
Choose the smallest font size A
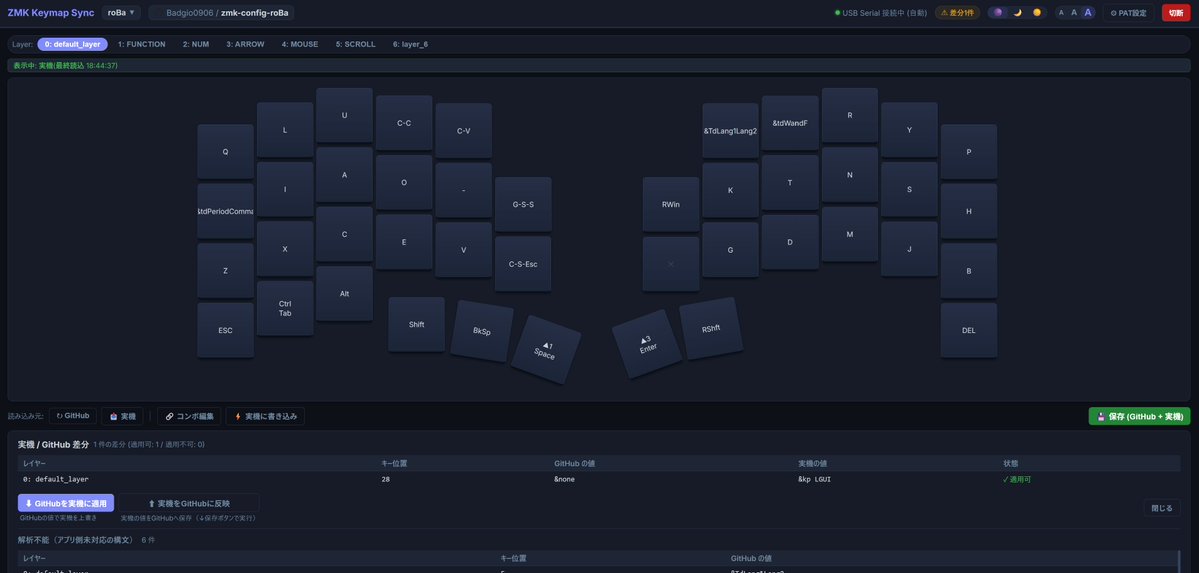point(1061,12)
